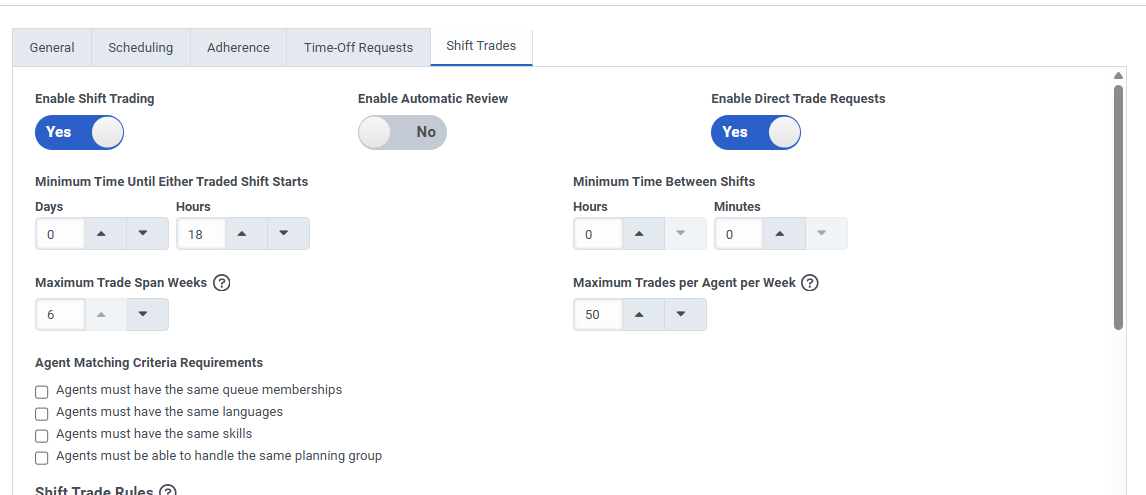Turn off Enable Shift Trading toggle

79,132
